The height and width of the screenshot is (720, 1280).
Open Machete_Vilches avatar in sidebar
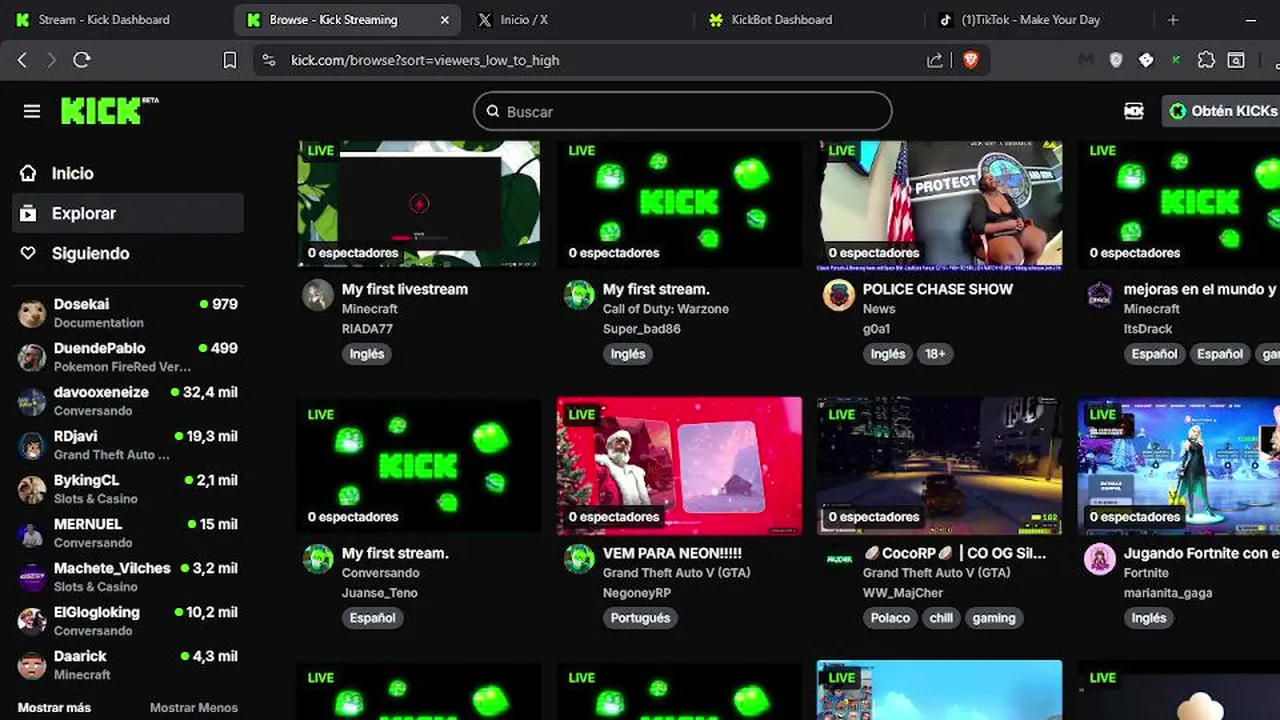(x=32, y=577)
